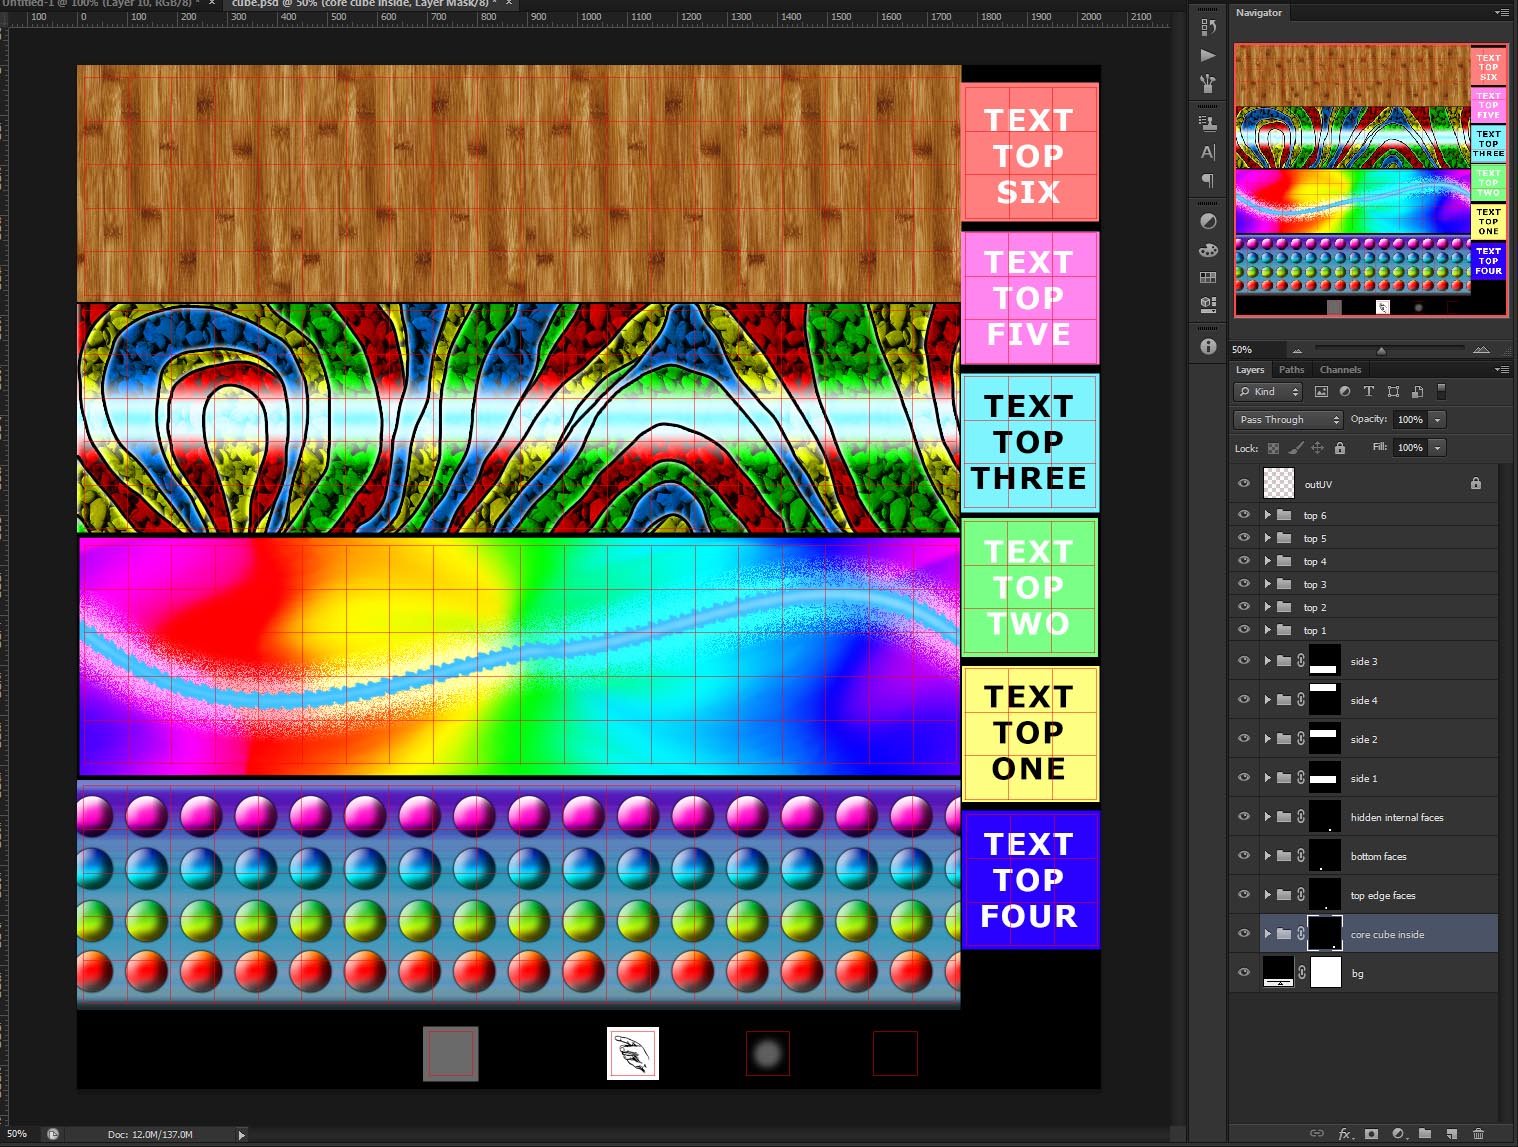Open the Kind filter dropdown
Viewport: 1518px width, 1147px height.
1268,392
